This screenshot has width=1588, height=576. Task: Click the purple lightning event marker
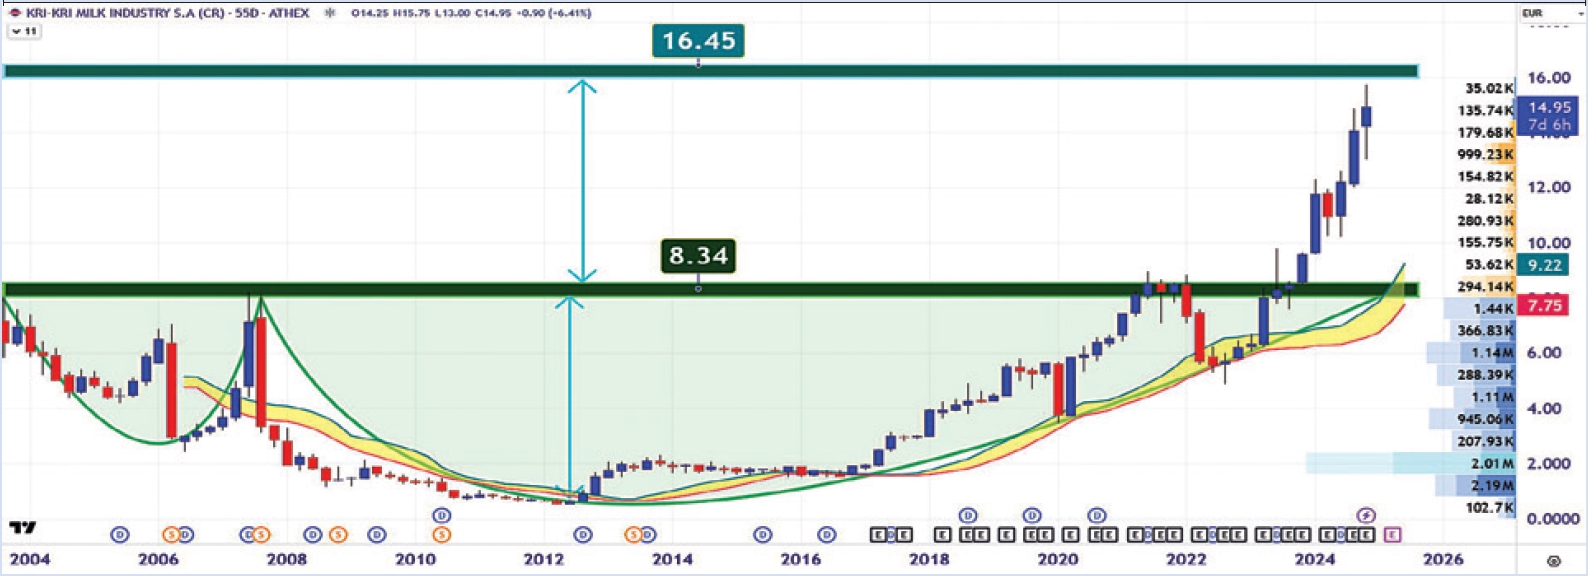point(1366,515)
